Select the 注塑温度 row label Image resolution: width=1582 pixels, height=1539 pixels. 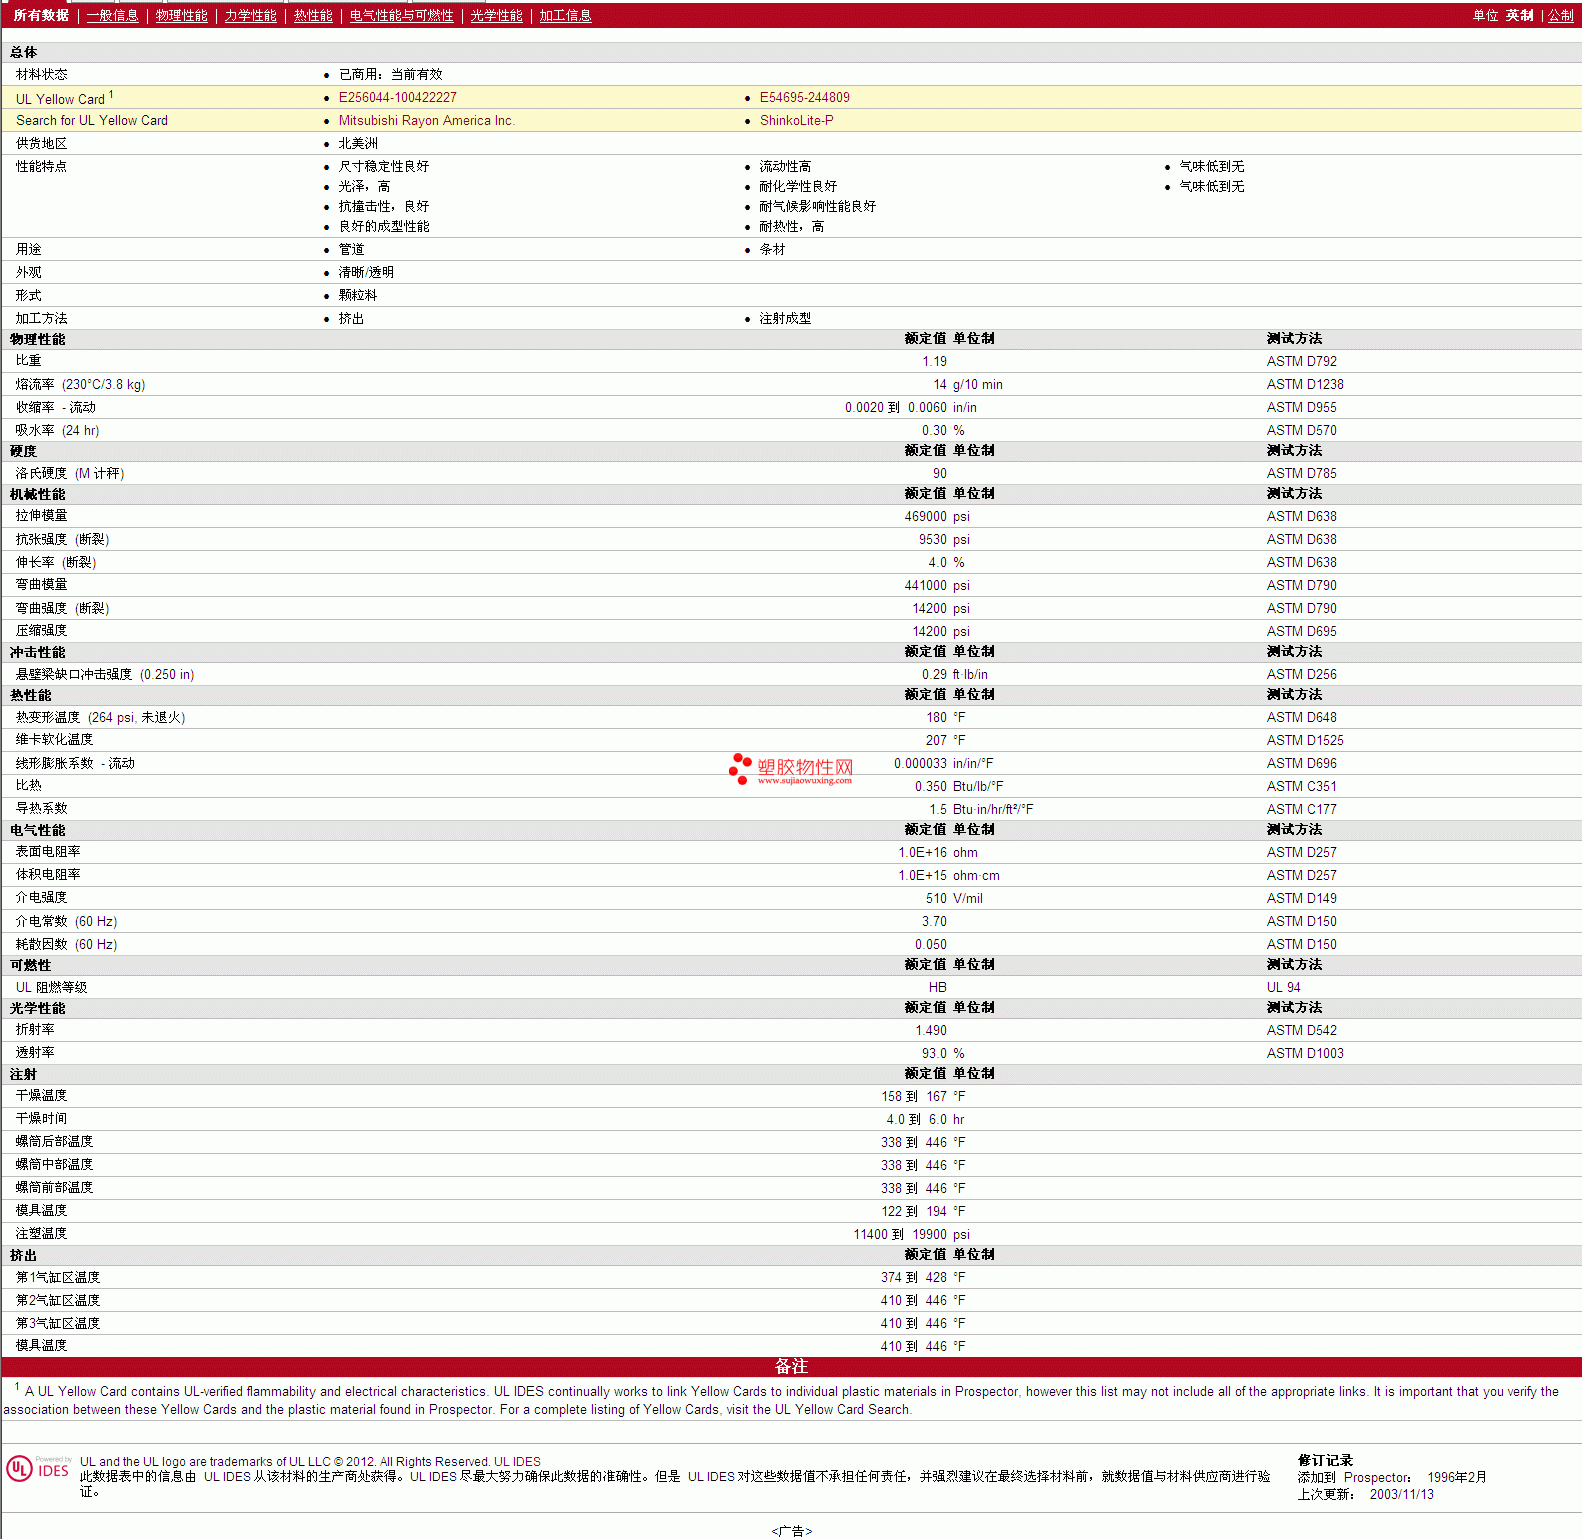coord(41,1234)
